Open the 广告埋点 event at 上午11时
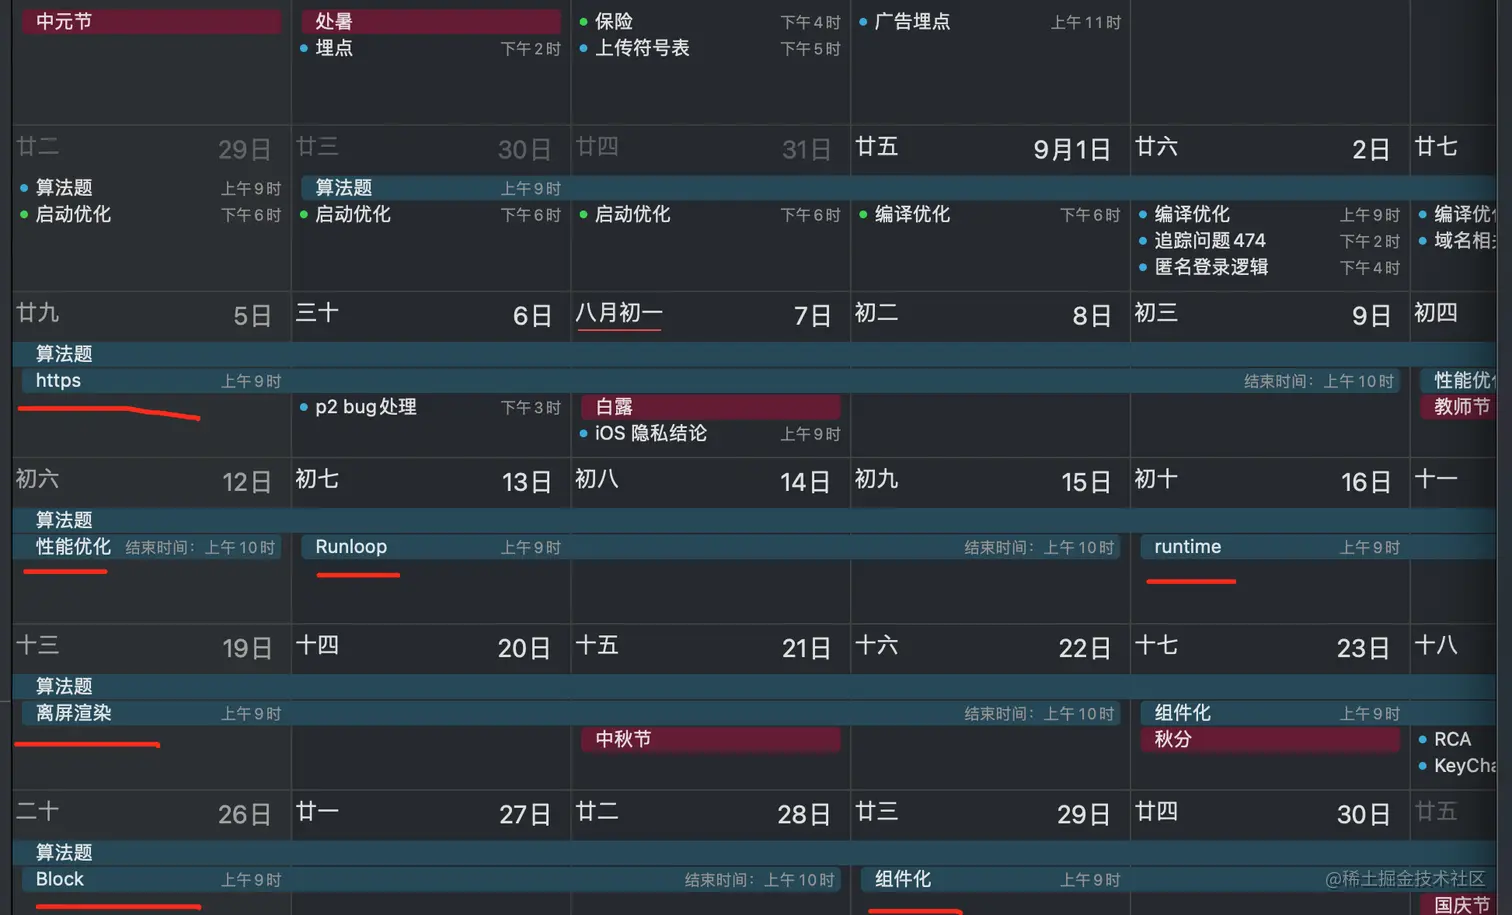The image size is (1512, 915). 912,21
